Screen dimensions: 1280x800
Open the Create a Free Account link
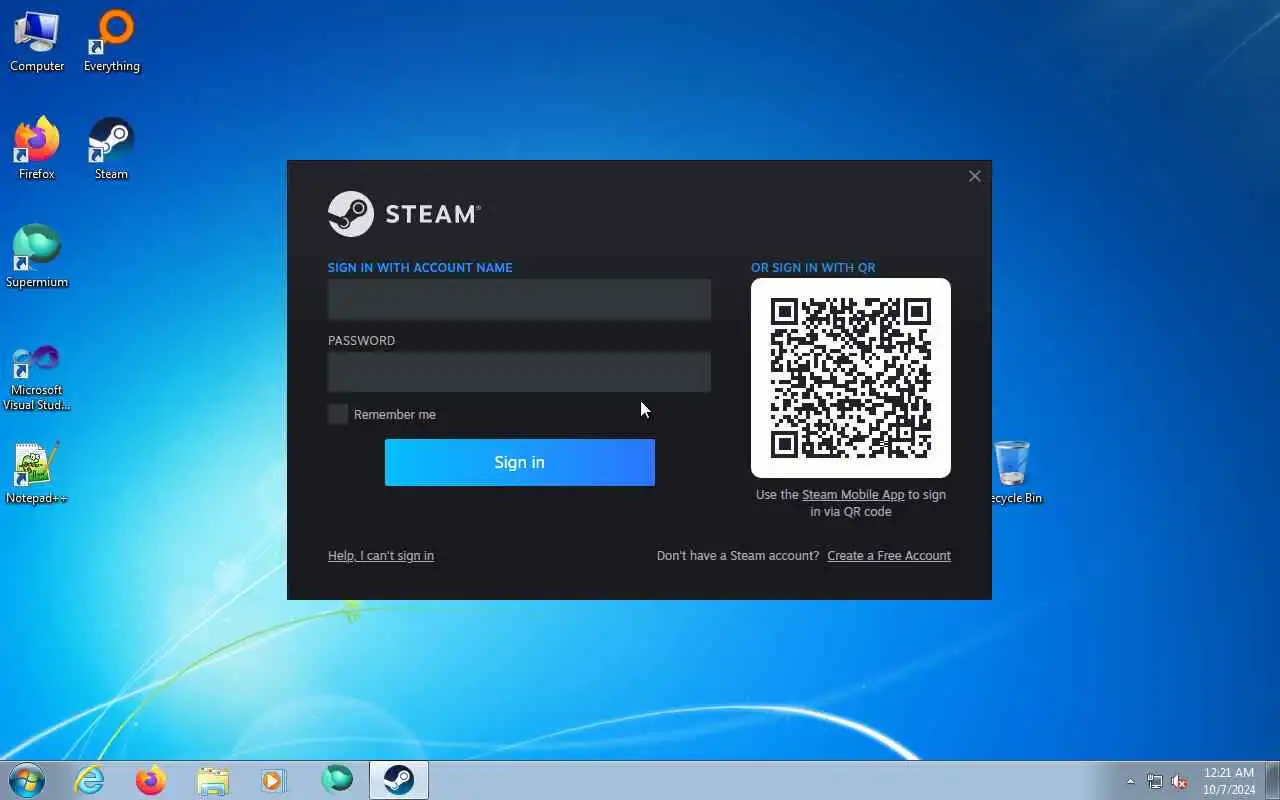(x=889, y=556)
